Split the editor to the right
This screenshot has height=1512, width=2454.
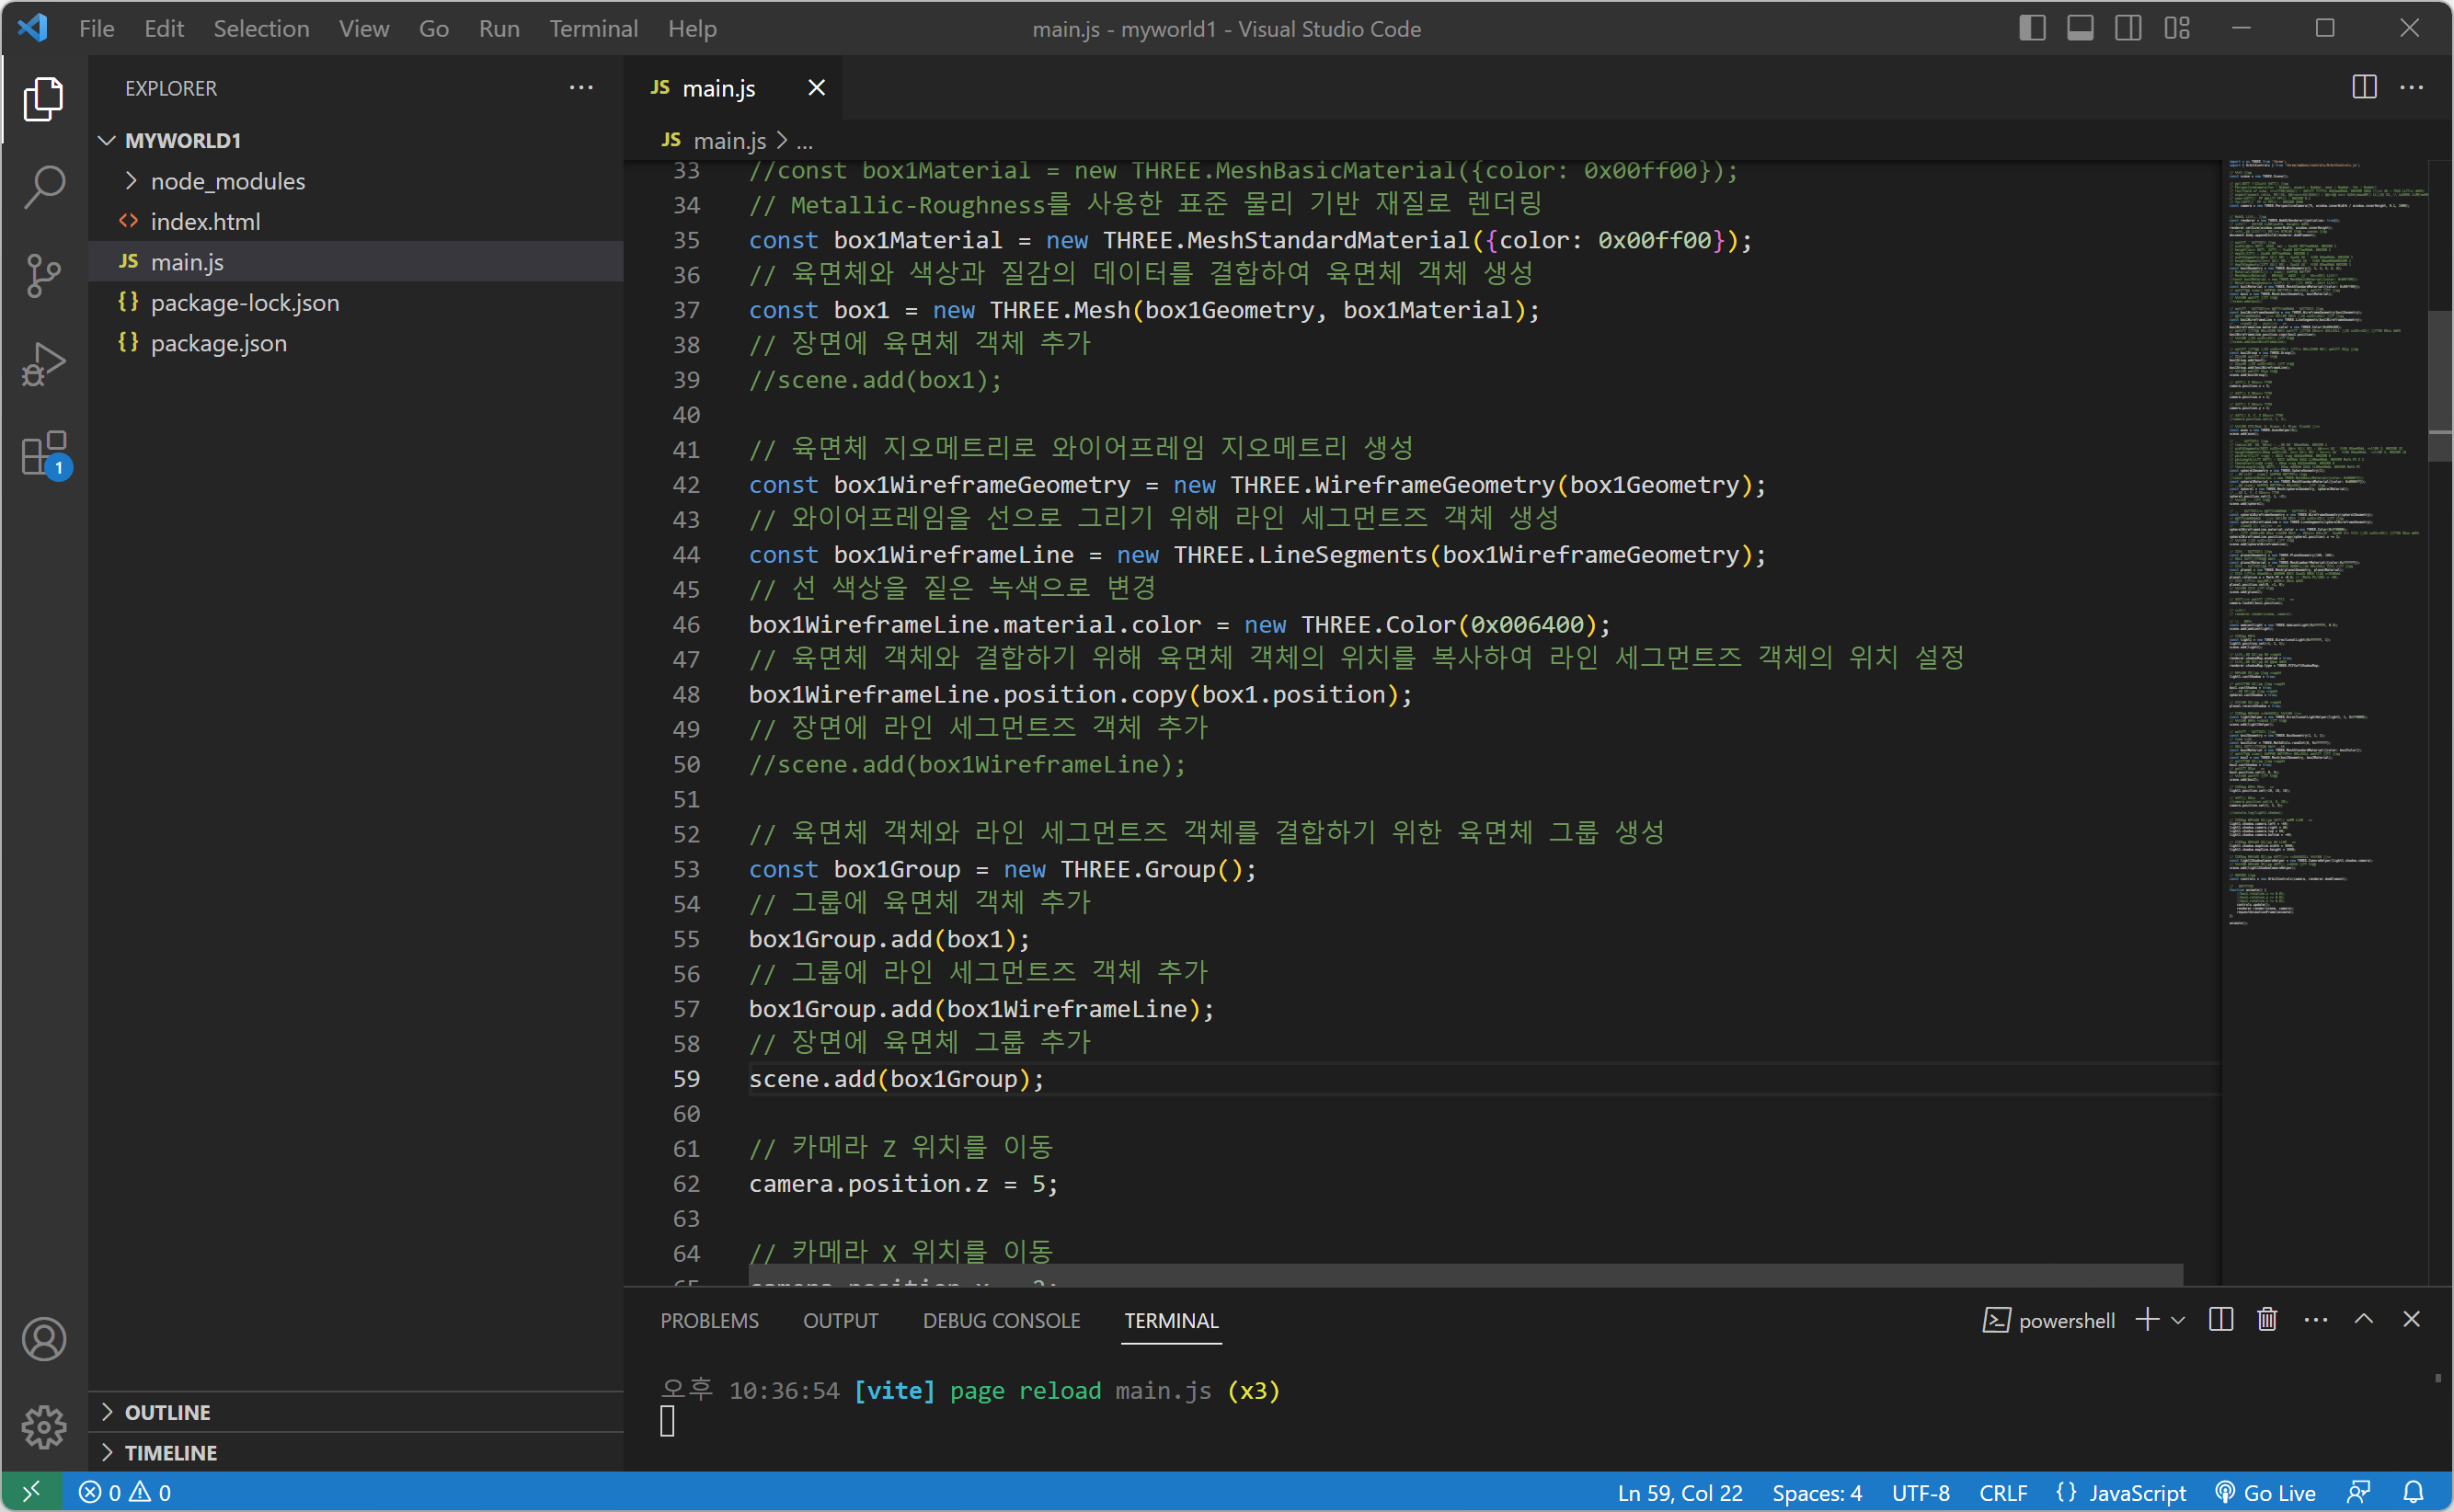2364,88
